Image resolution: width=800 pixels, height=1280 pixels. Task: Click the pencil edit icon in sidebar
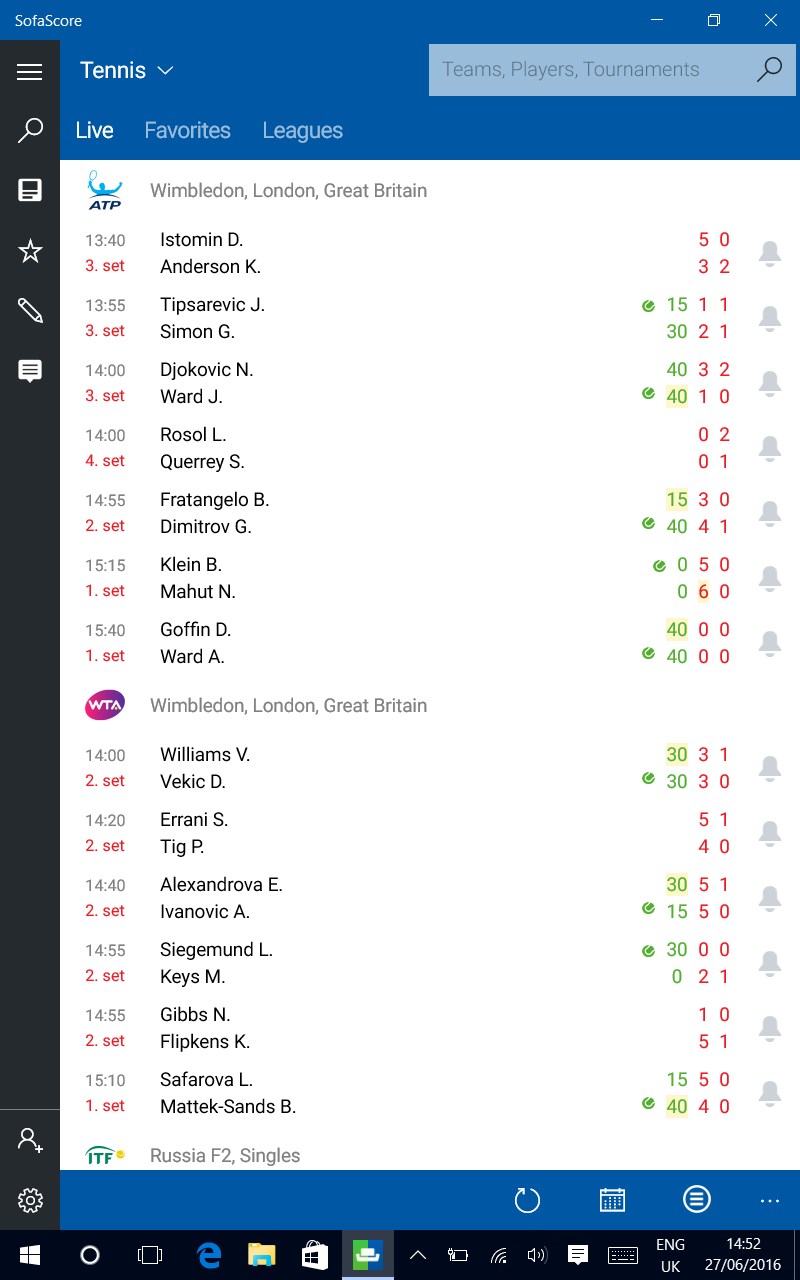coord(30,311)
